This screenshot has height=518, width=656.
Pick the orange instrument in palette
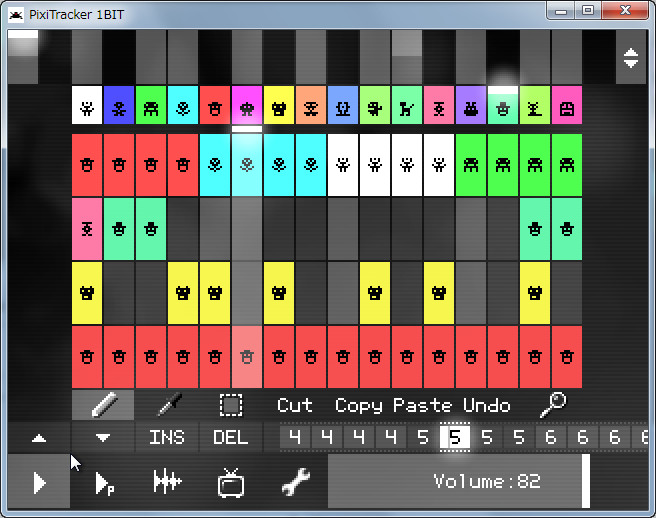tap(311, 105)
